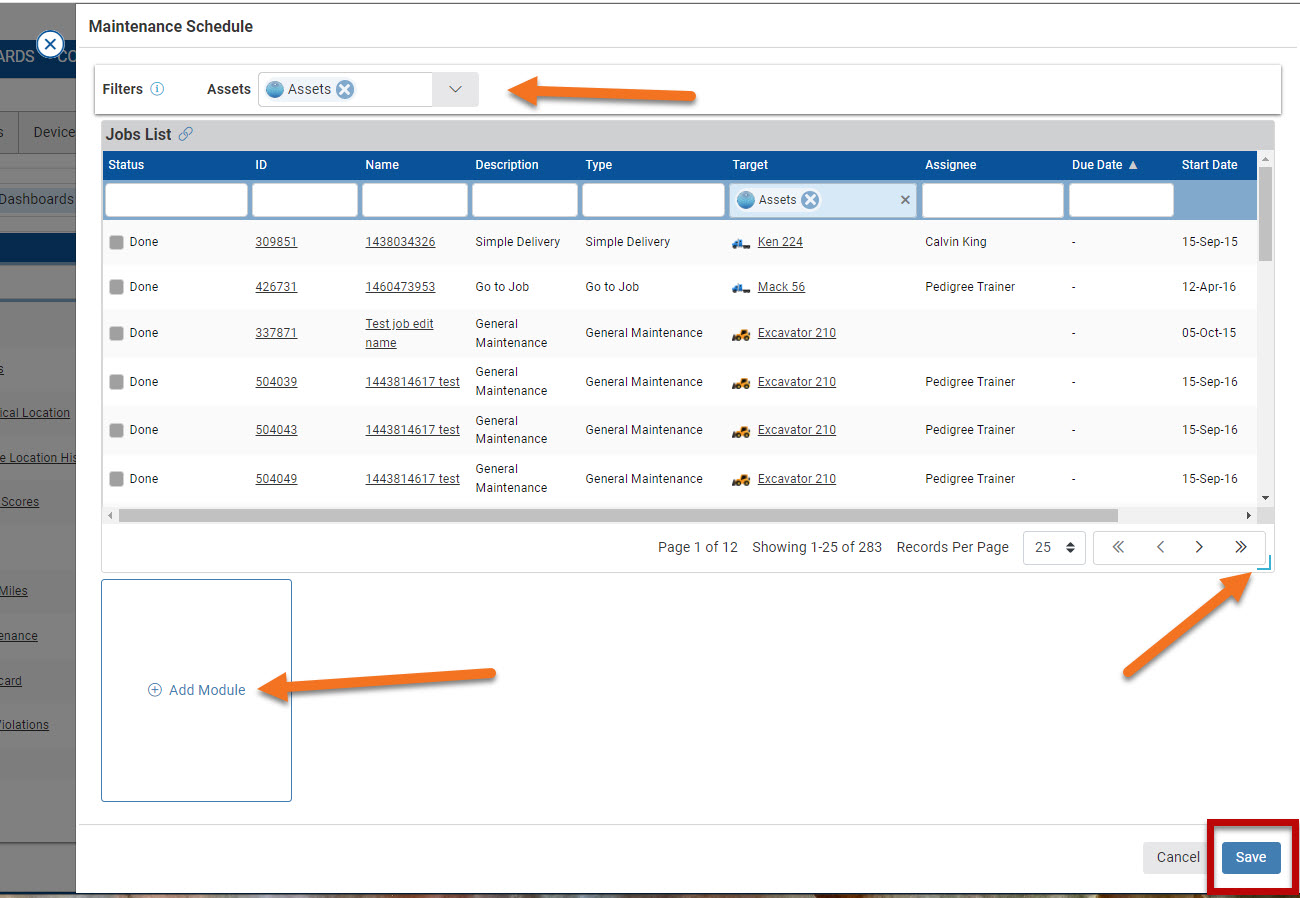Expand the Assets filter dropdown
Screen dimensions: 1300x898
coord(455,89)
